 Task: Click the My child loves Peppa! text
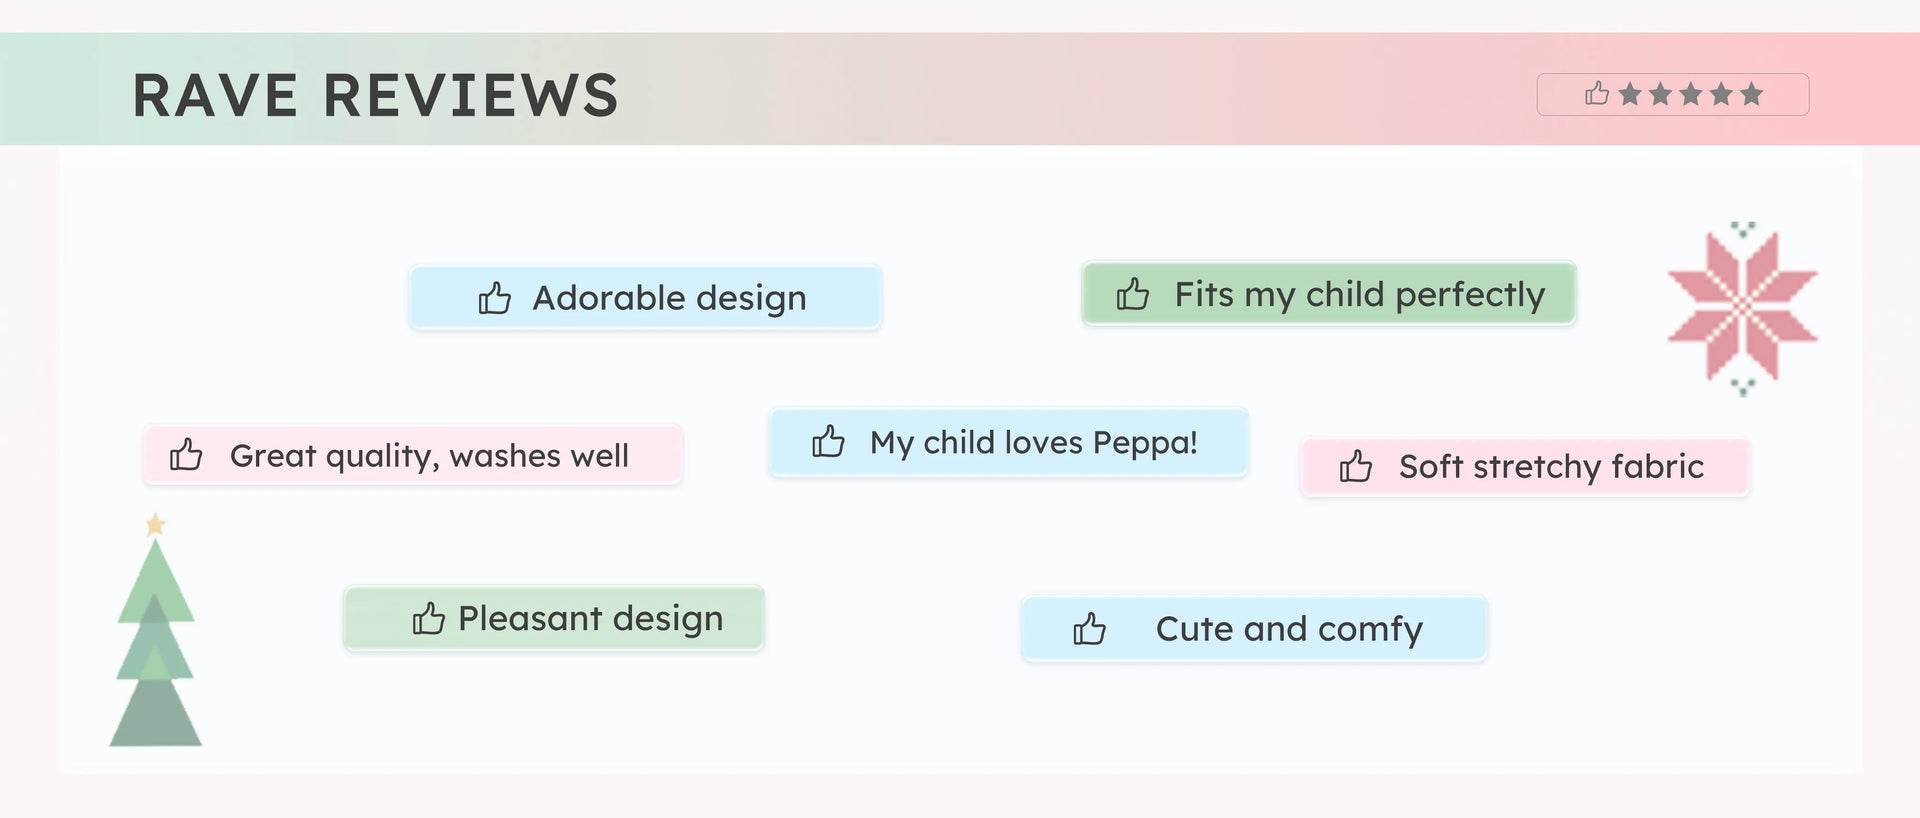click(x=1033, y=442)
